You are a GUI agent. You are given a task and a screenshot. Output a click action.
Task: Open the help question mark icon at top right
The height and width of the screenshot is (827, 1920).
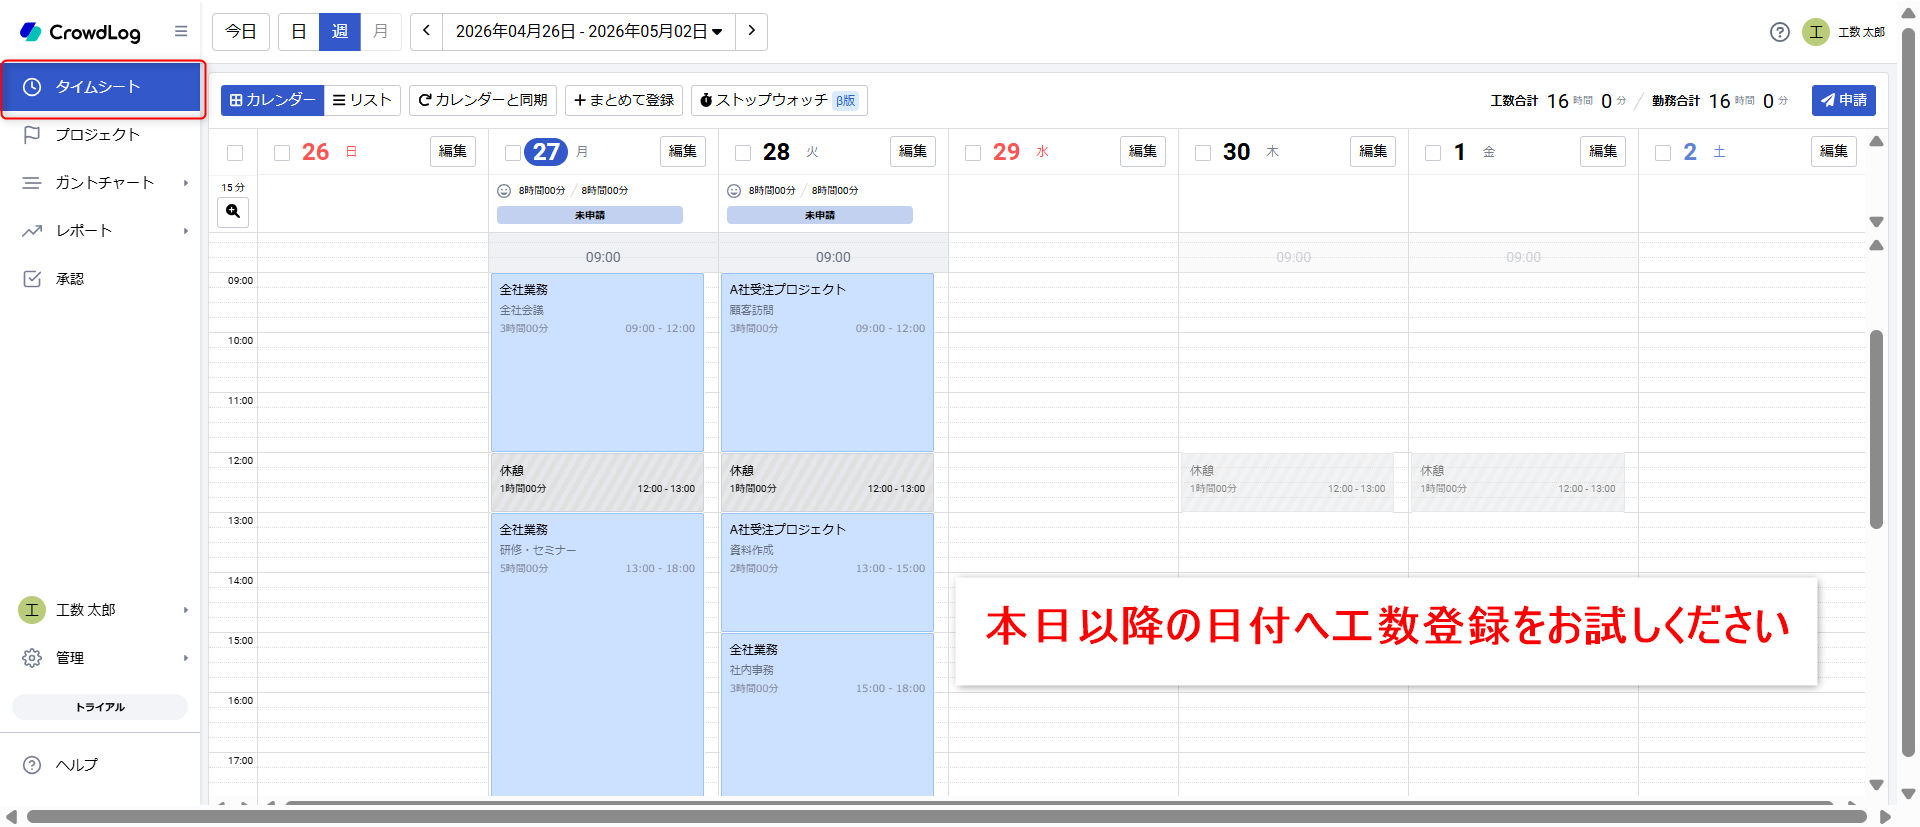[x=1779, y=32]
